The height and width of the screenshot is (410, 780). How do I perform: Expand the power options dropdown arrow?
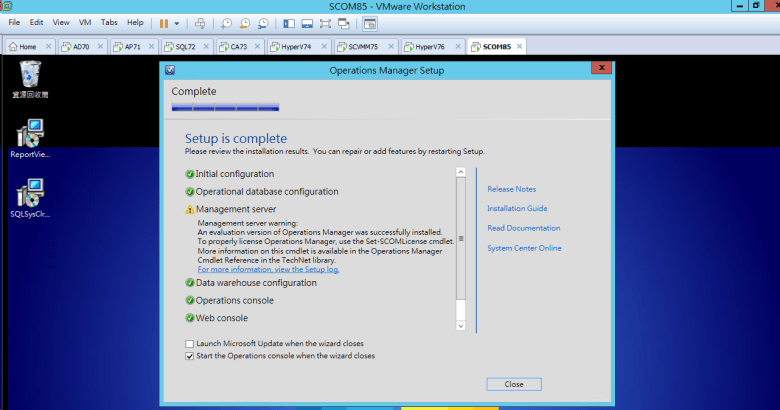[177, 22]
